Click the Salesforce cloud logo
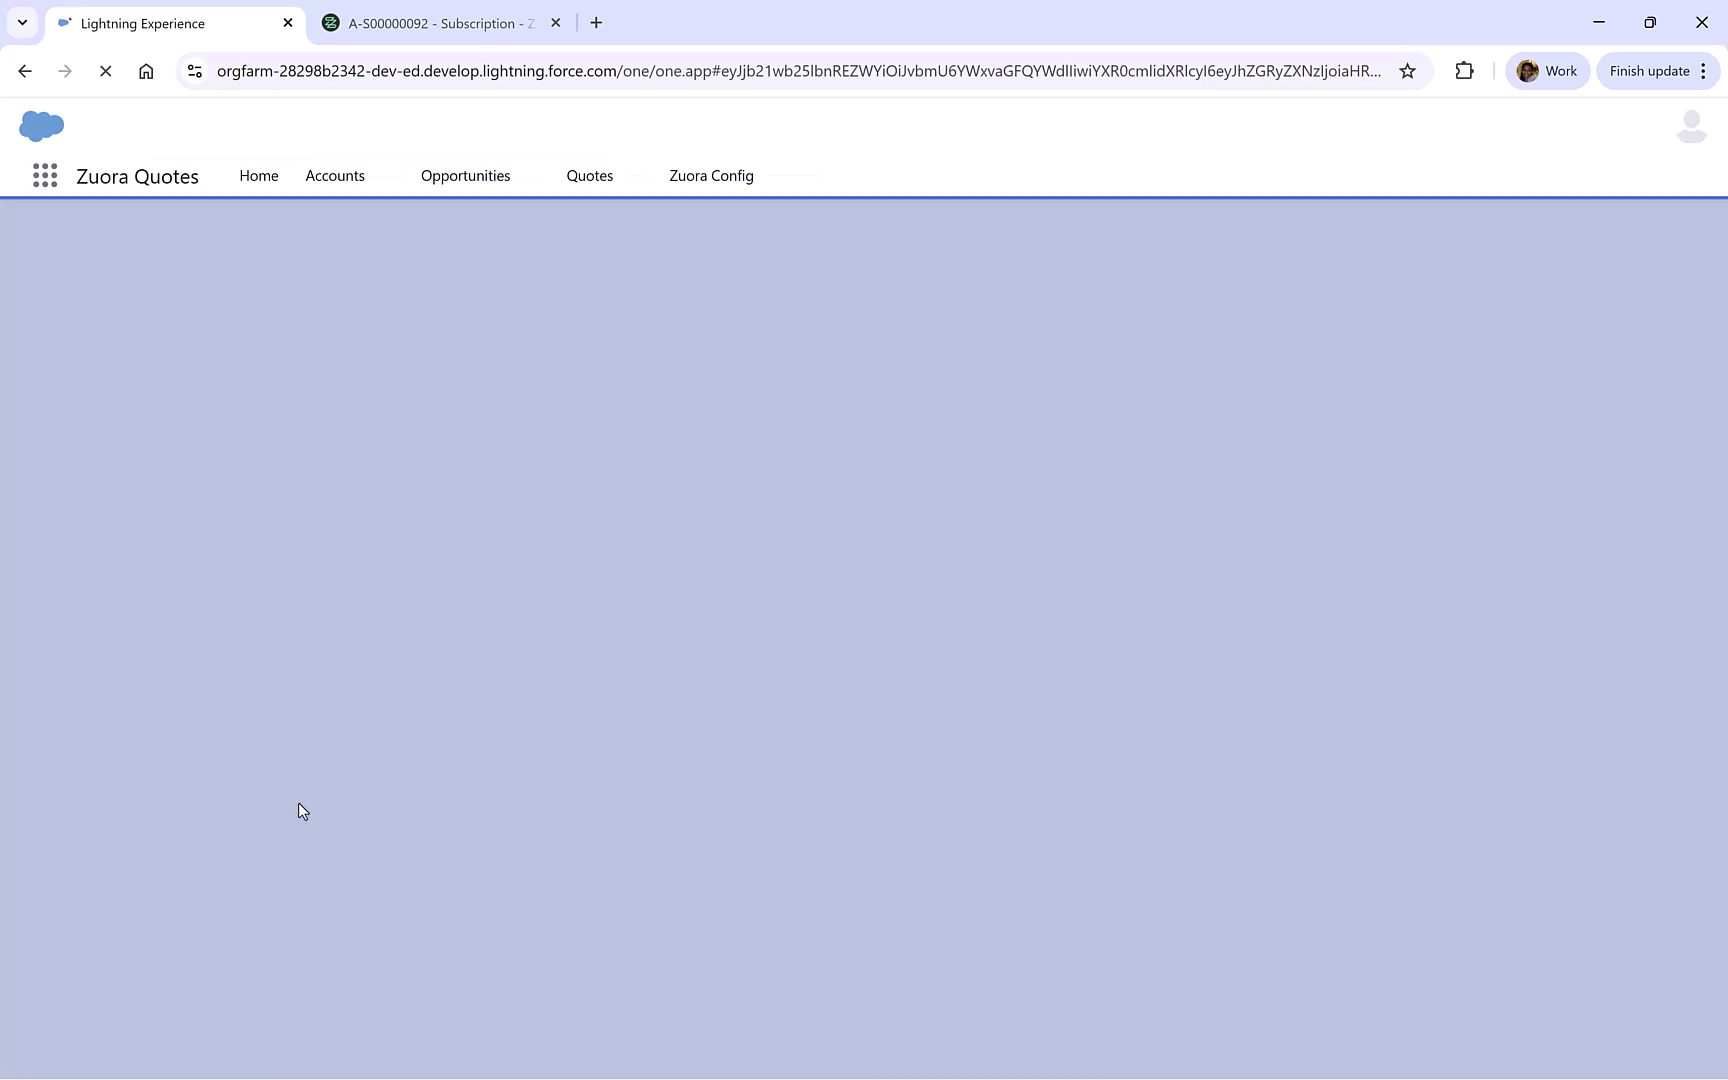The image size is (1728, 1080). (41, 126)
